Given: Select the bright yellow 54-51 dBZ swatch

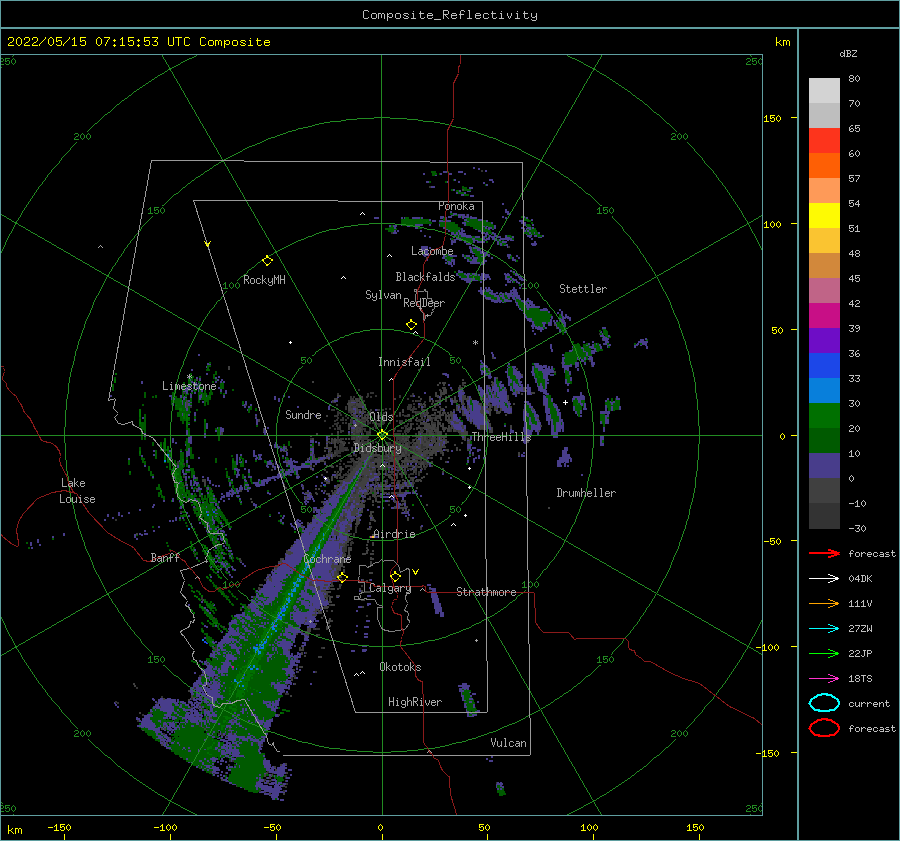Looking at the screenshot, I should pos(824,216).
